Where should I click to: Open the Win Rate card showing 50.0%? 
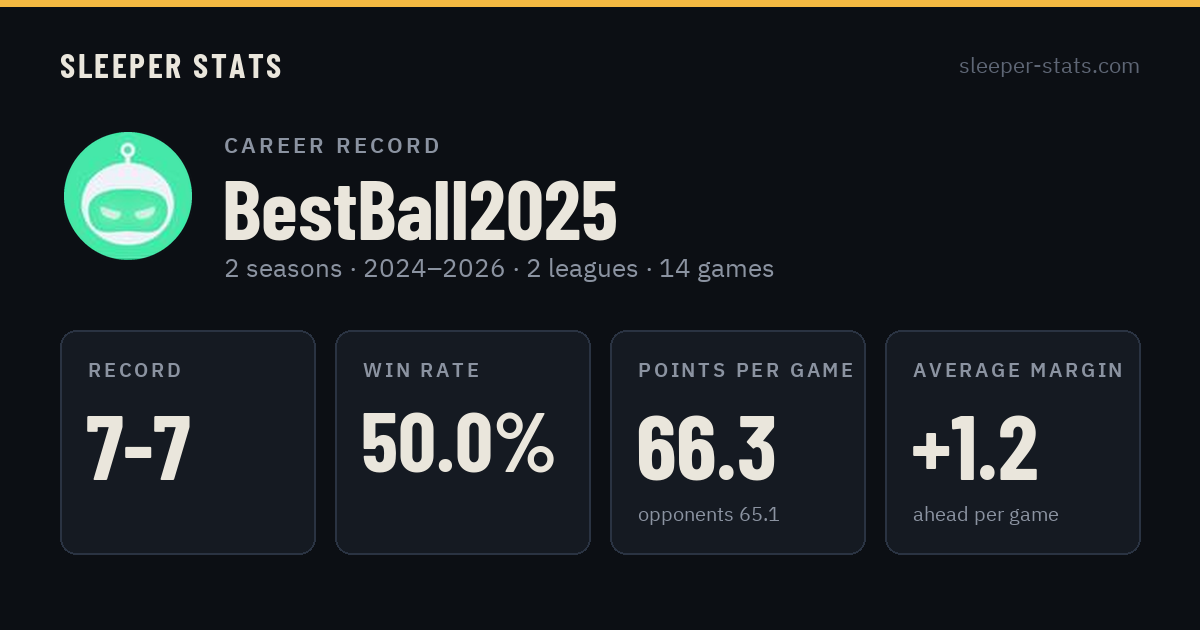tap(463, 442)
